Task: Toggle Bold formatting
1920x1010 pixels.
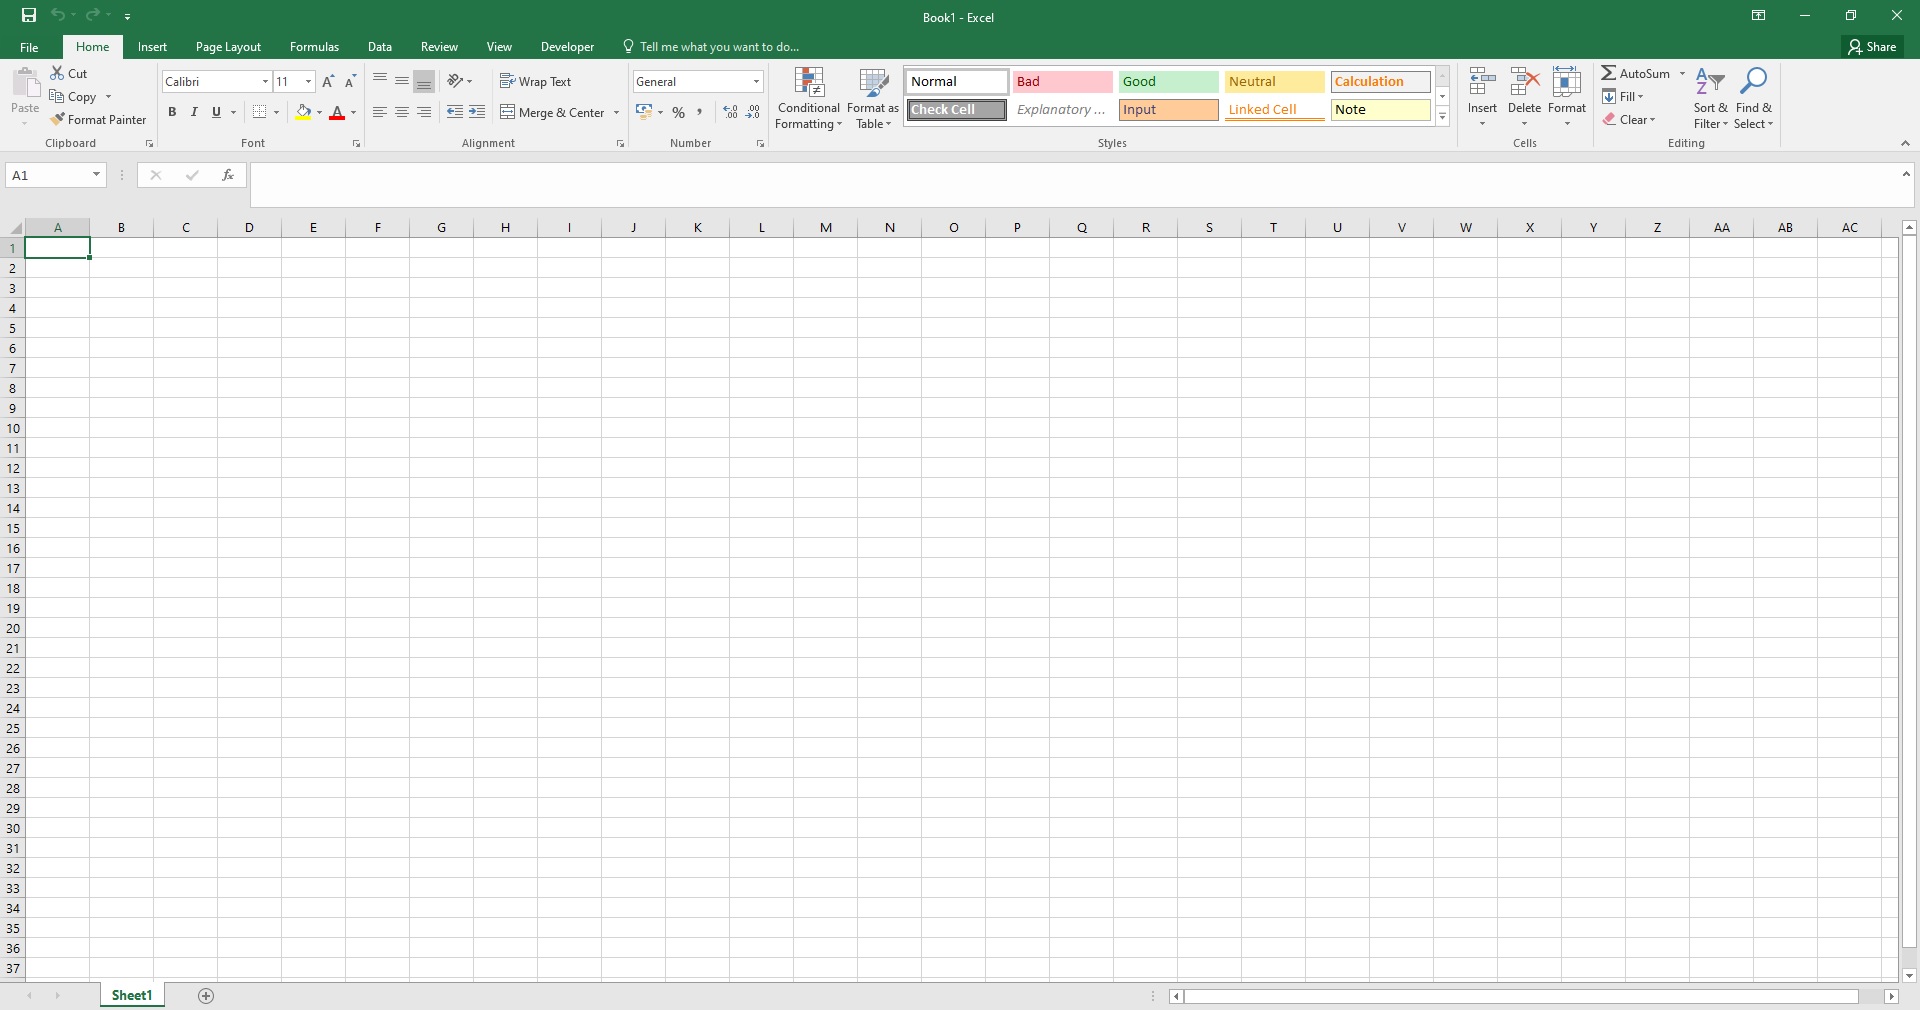Action: point(172,112)
